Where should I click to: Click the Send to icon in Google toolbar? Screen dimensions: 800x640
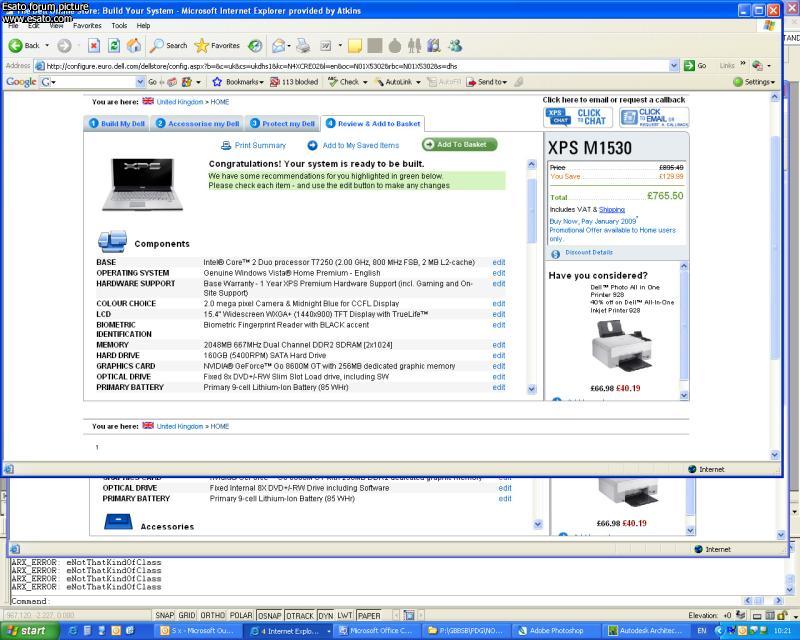pos(471,82)
